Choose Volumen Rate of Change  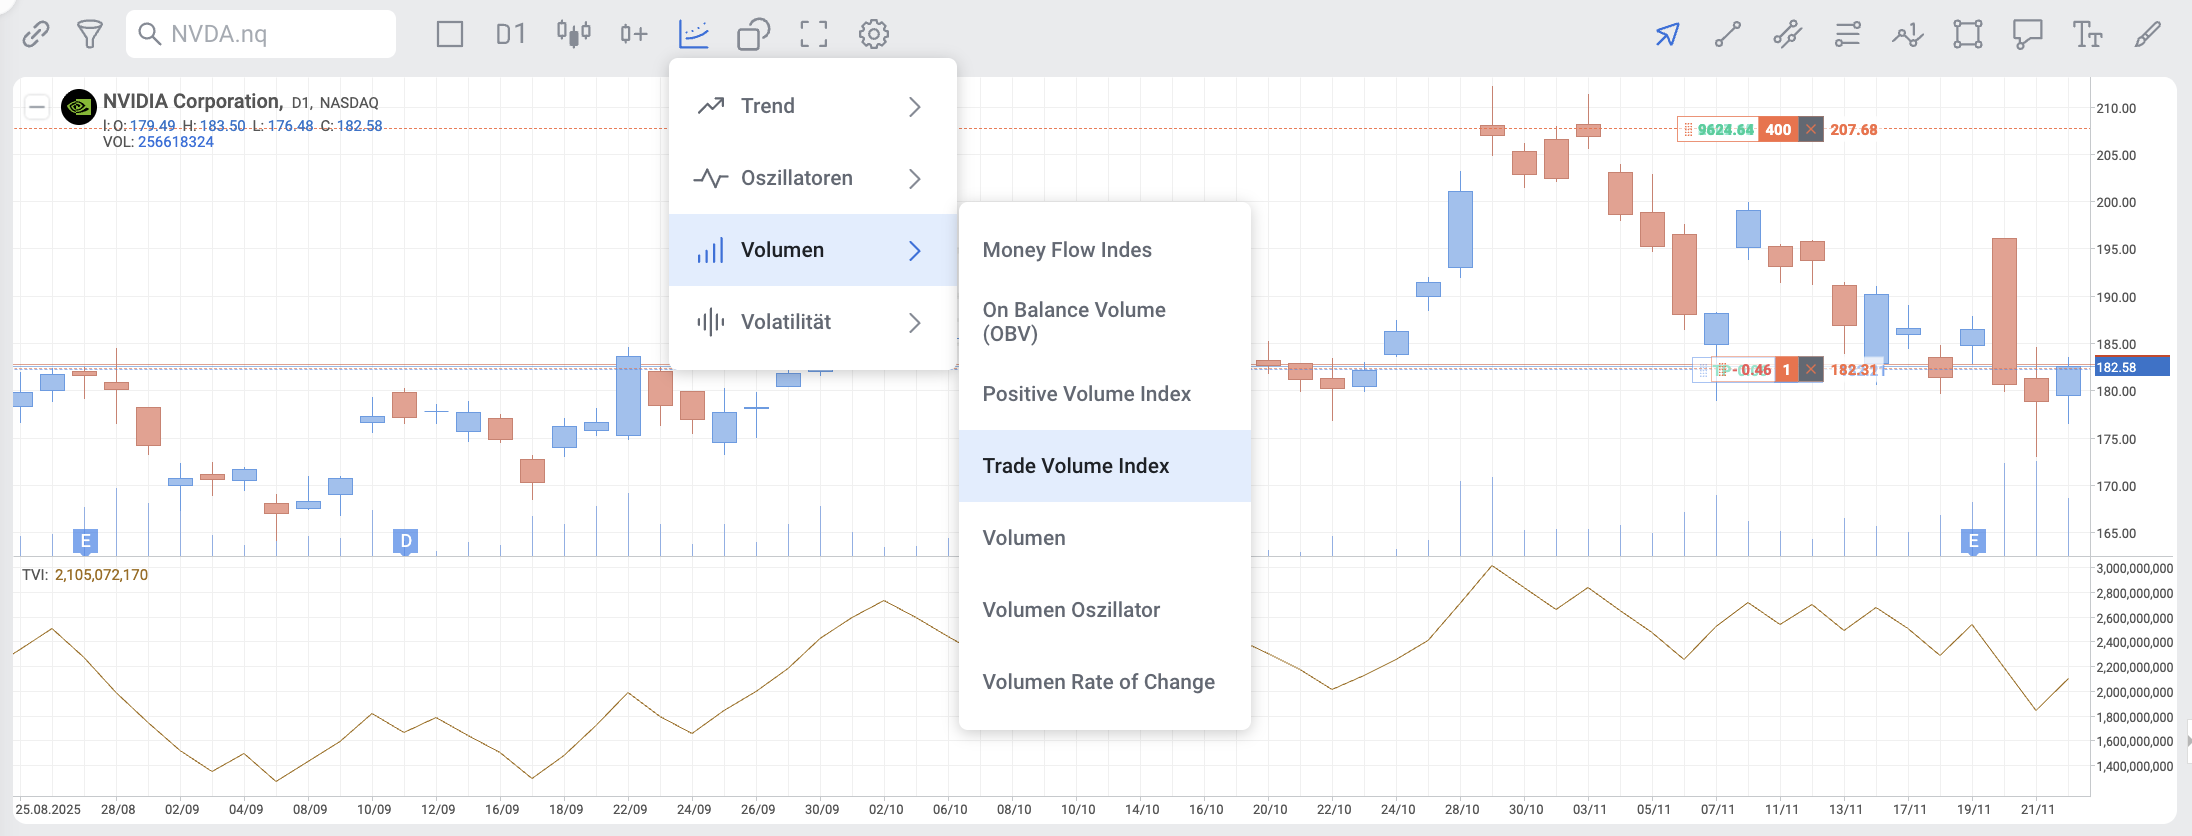1105,682
